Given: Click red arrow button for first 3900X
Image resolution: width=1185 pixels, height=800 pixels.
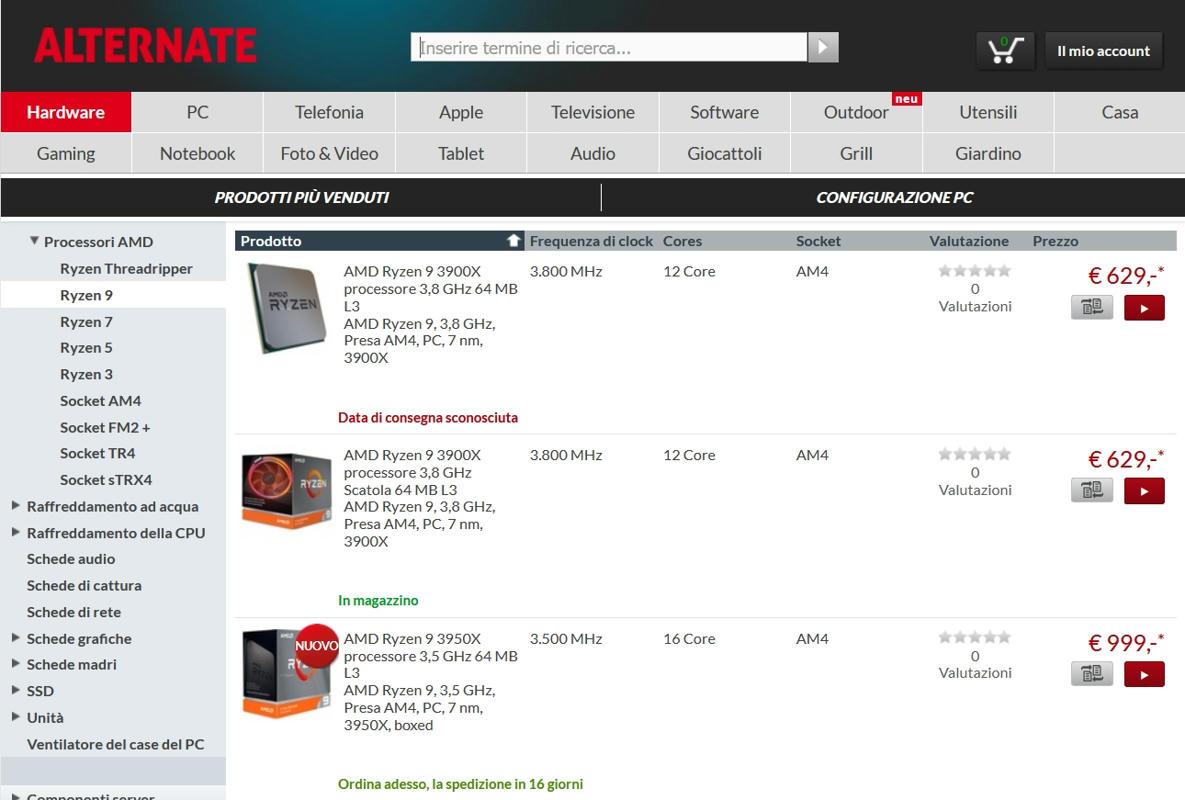Looking at the screenshot, I should (1144, 308).
